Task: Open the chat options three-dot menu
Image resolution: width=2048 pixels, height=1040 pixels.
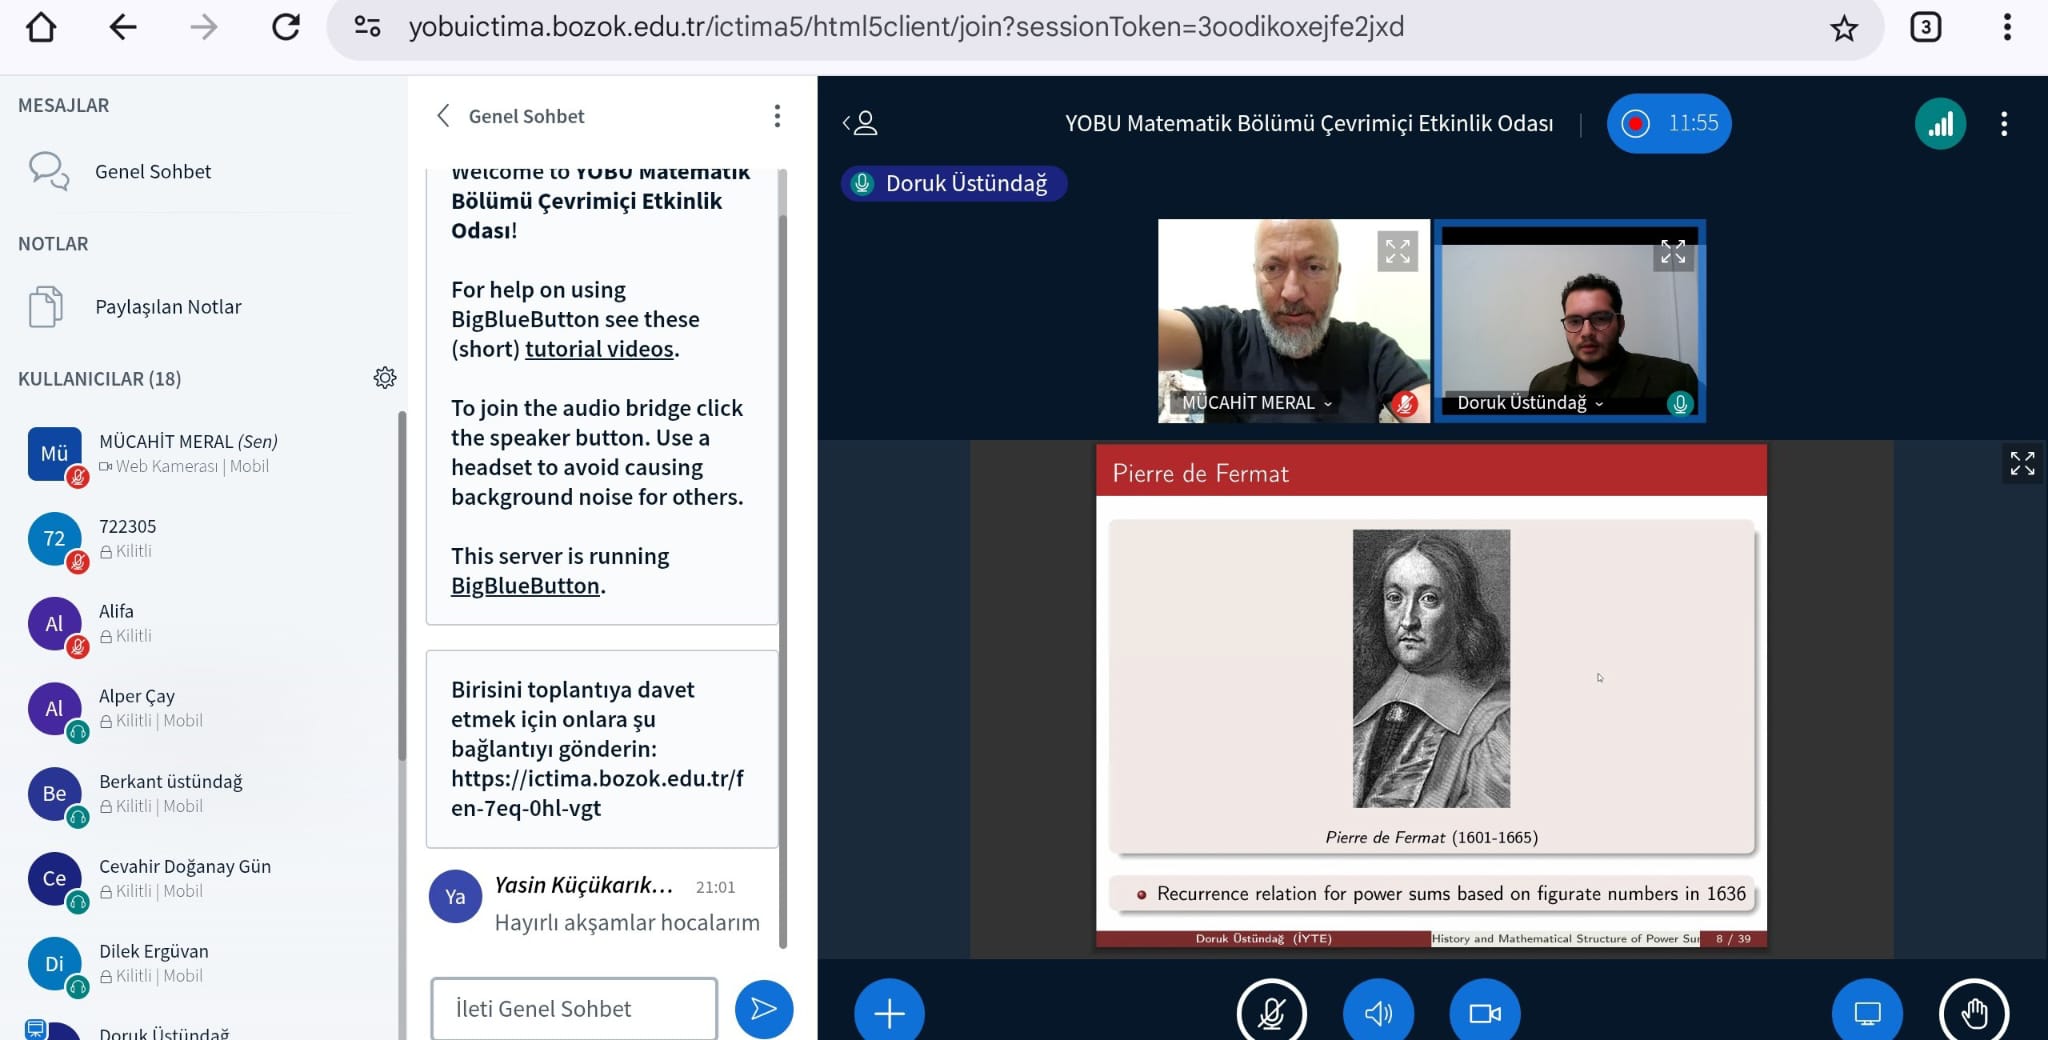Action: tap(777, 116)
